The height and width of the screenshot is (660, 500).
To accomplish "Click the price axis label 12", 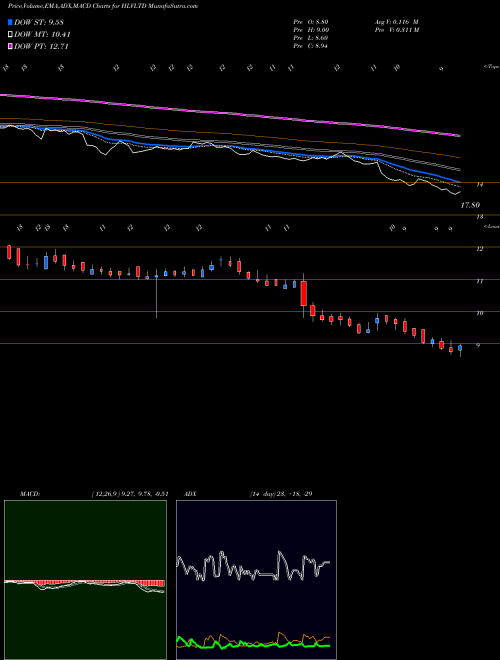I will click(x=479, y=249).
